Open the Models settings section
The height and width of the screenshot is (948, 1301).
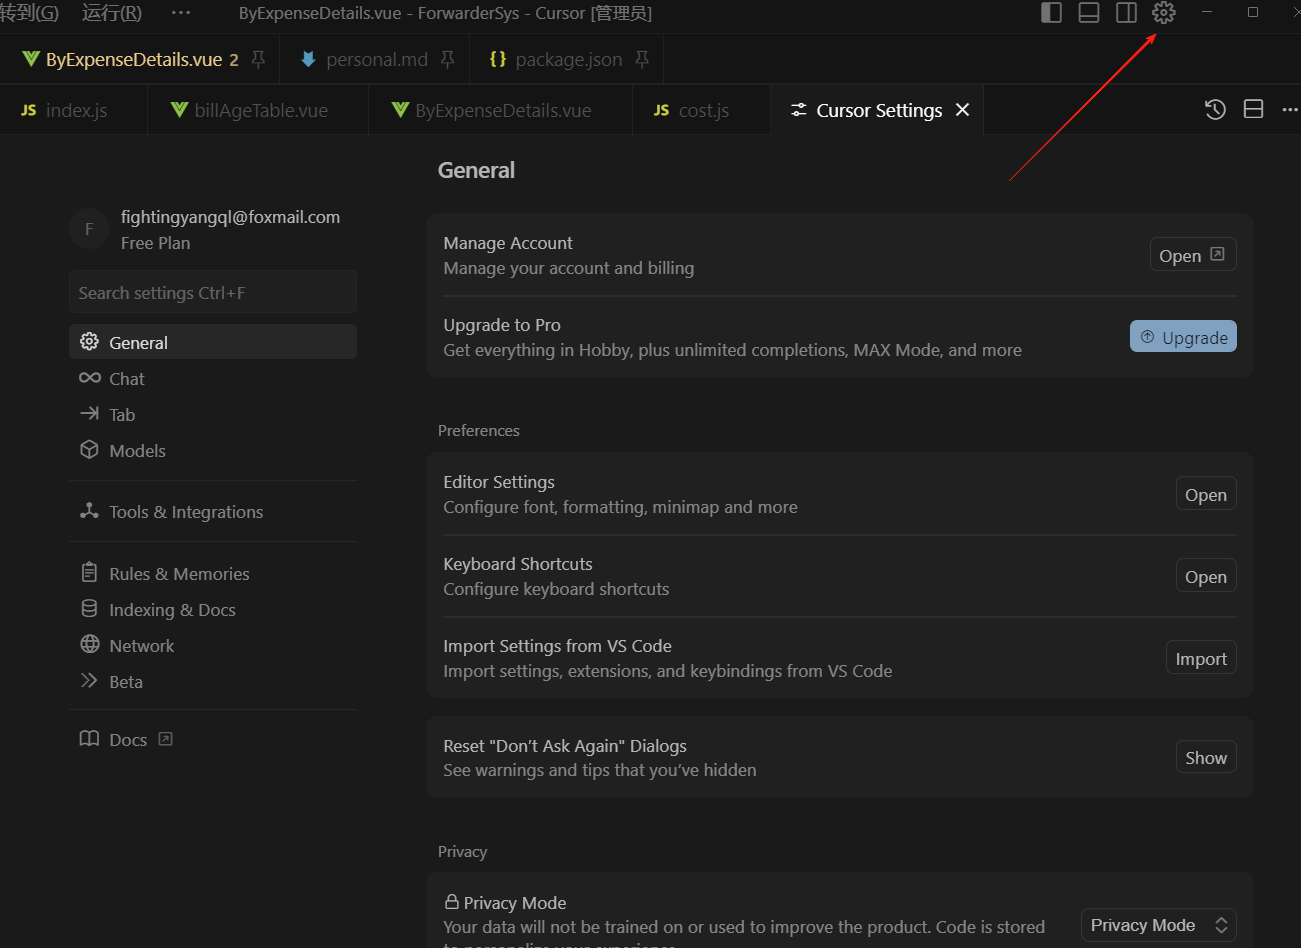(213, 450)
